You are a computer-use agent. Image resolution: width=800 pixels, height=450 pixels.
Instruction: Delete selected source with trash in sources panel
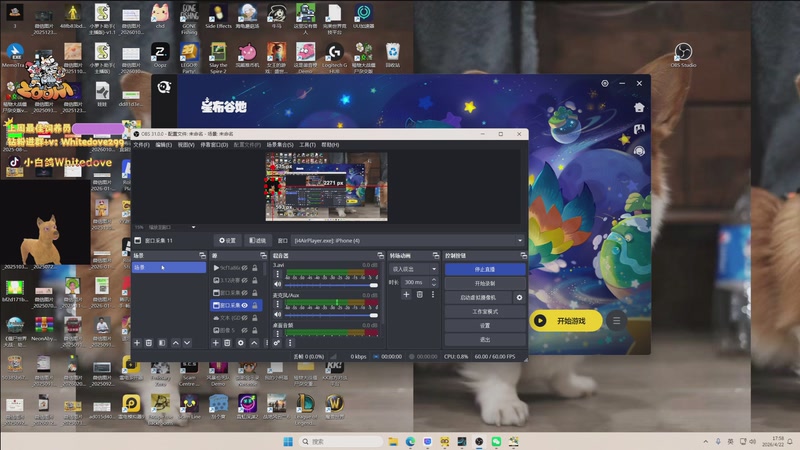(x=228, y=343)
